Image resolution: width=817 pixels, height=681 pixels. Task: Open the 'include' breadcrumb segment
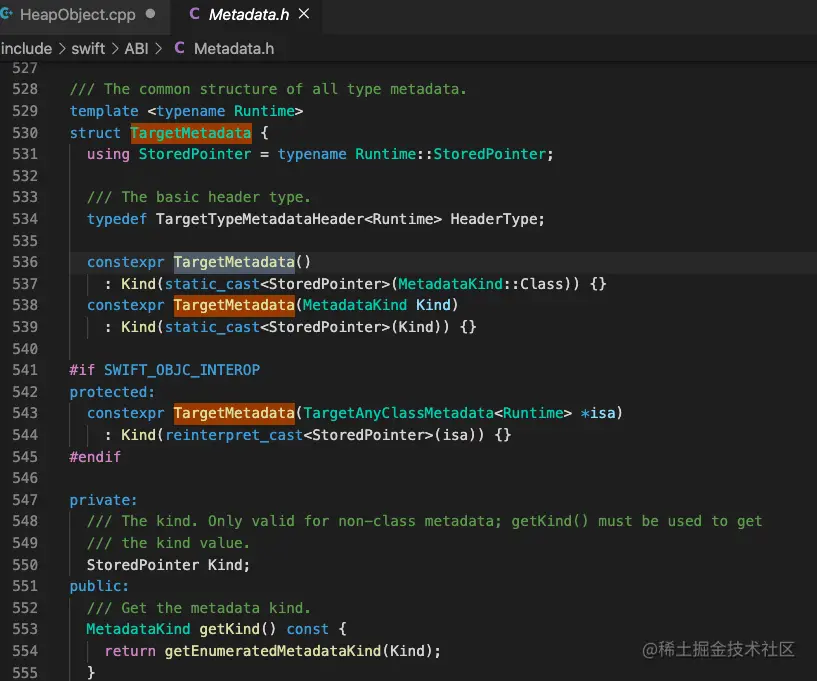(26, 48)
